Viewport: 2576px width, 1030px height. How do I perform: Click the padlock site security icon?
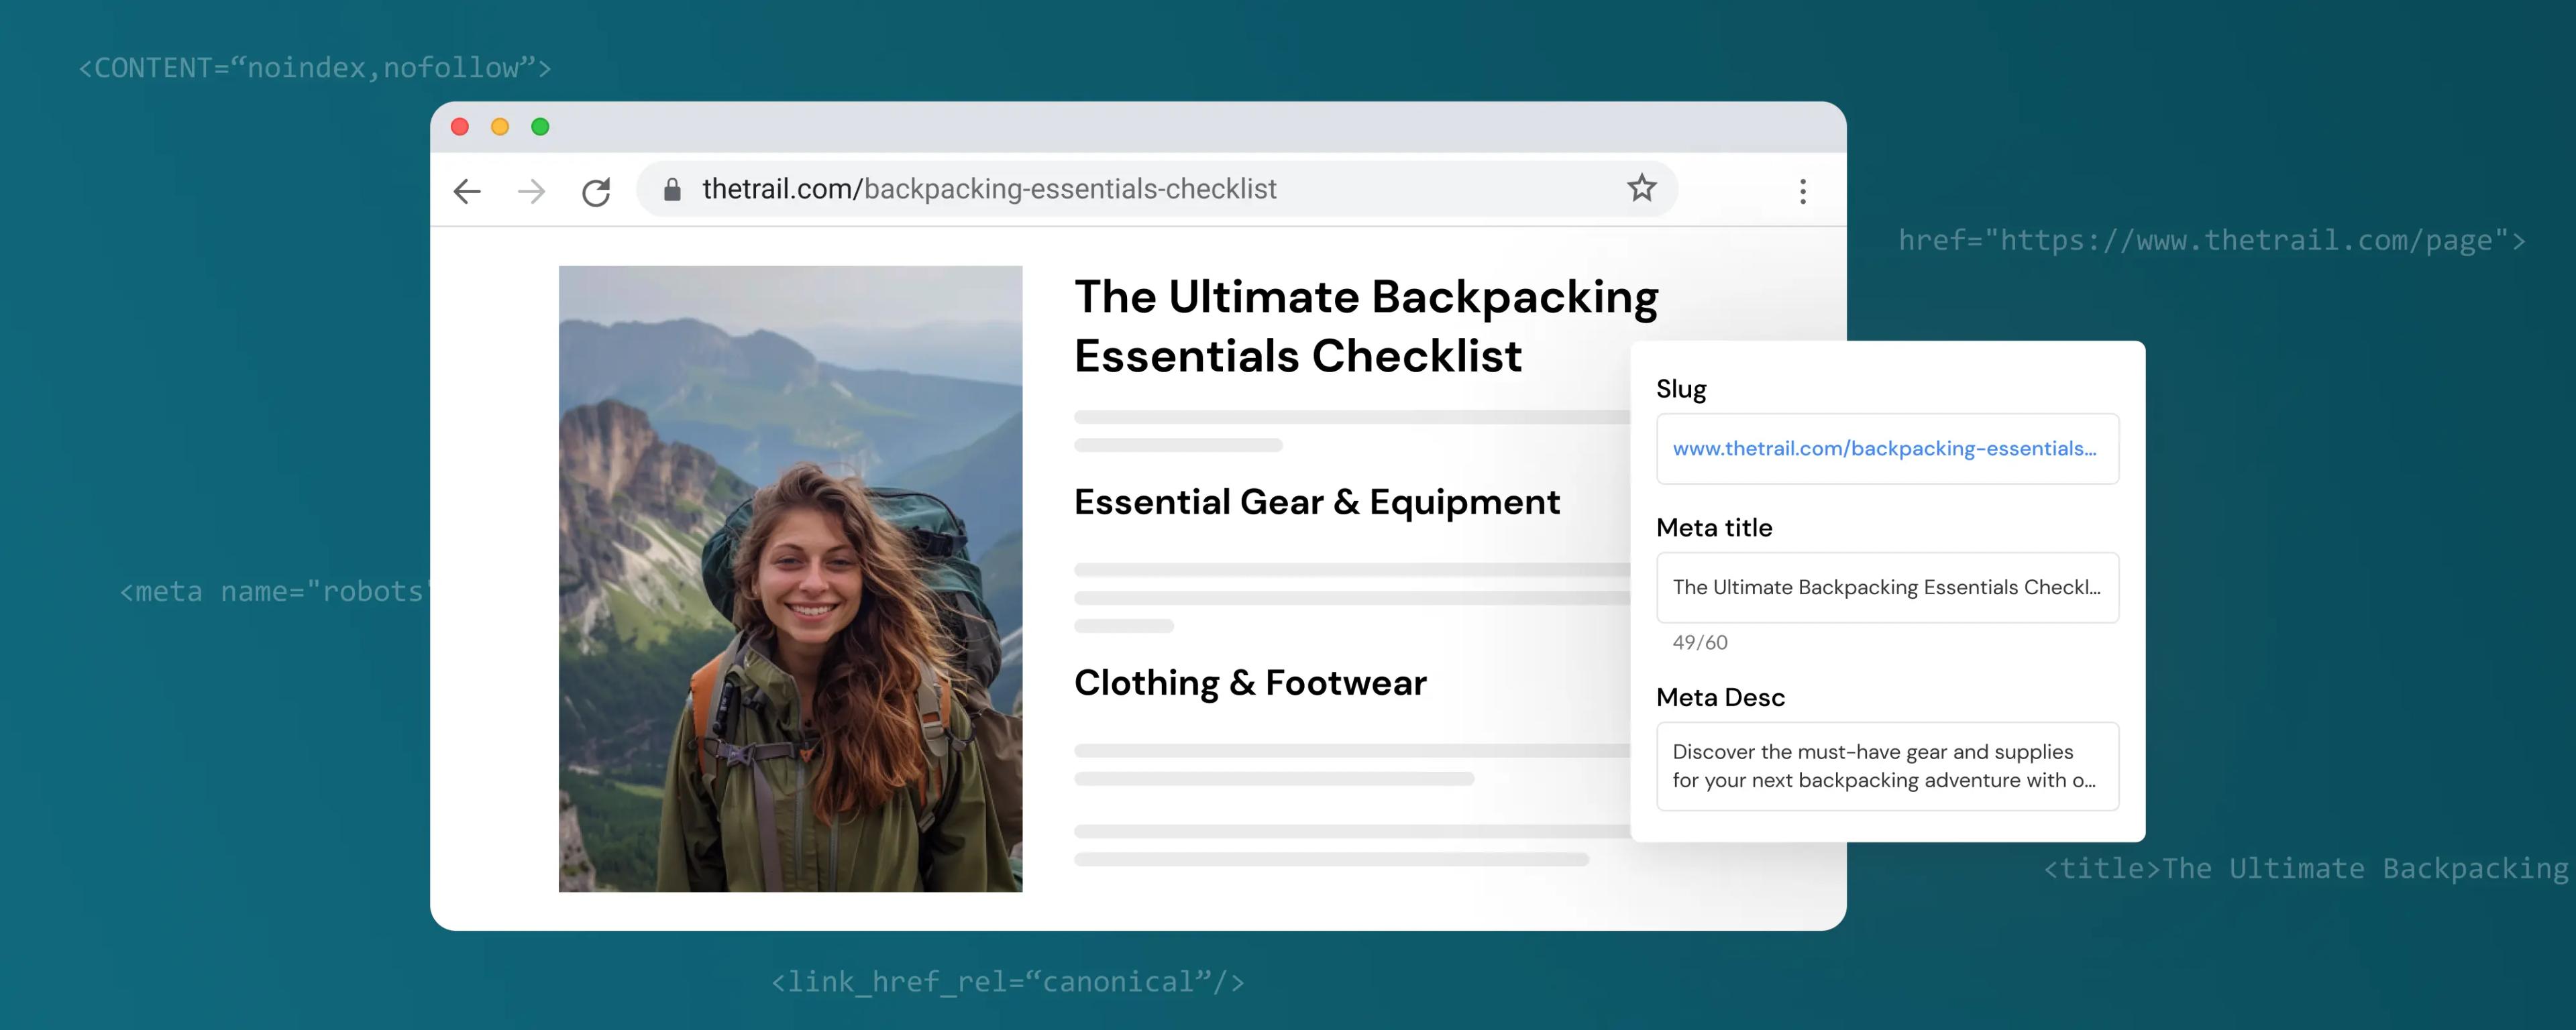pyautogui.click(x=673, y=189)
